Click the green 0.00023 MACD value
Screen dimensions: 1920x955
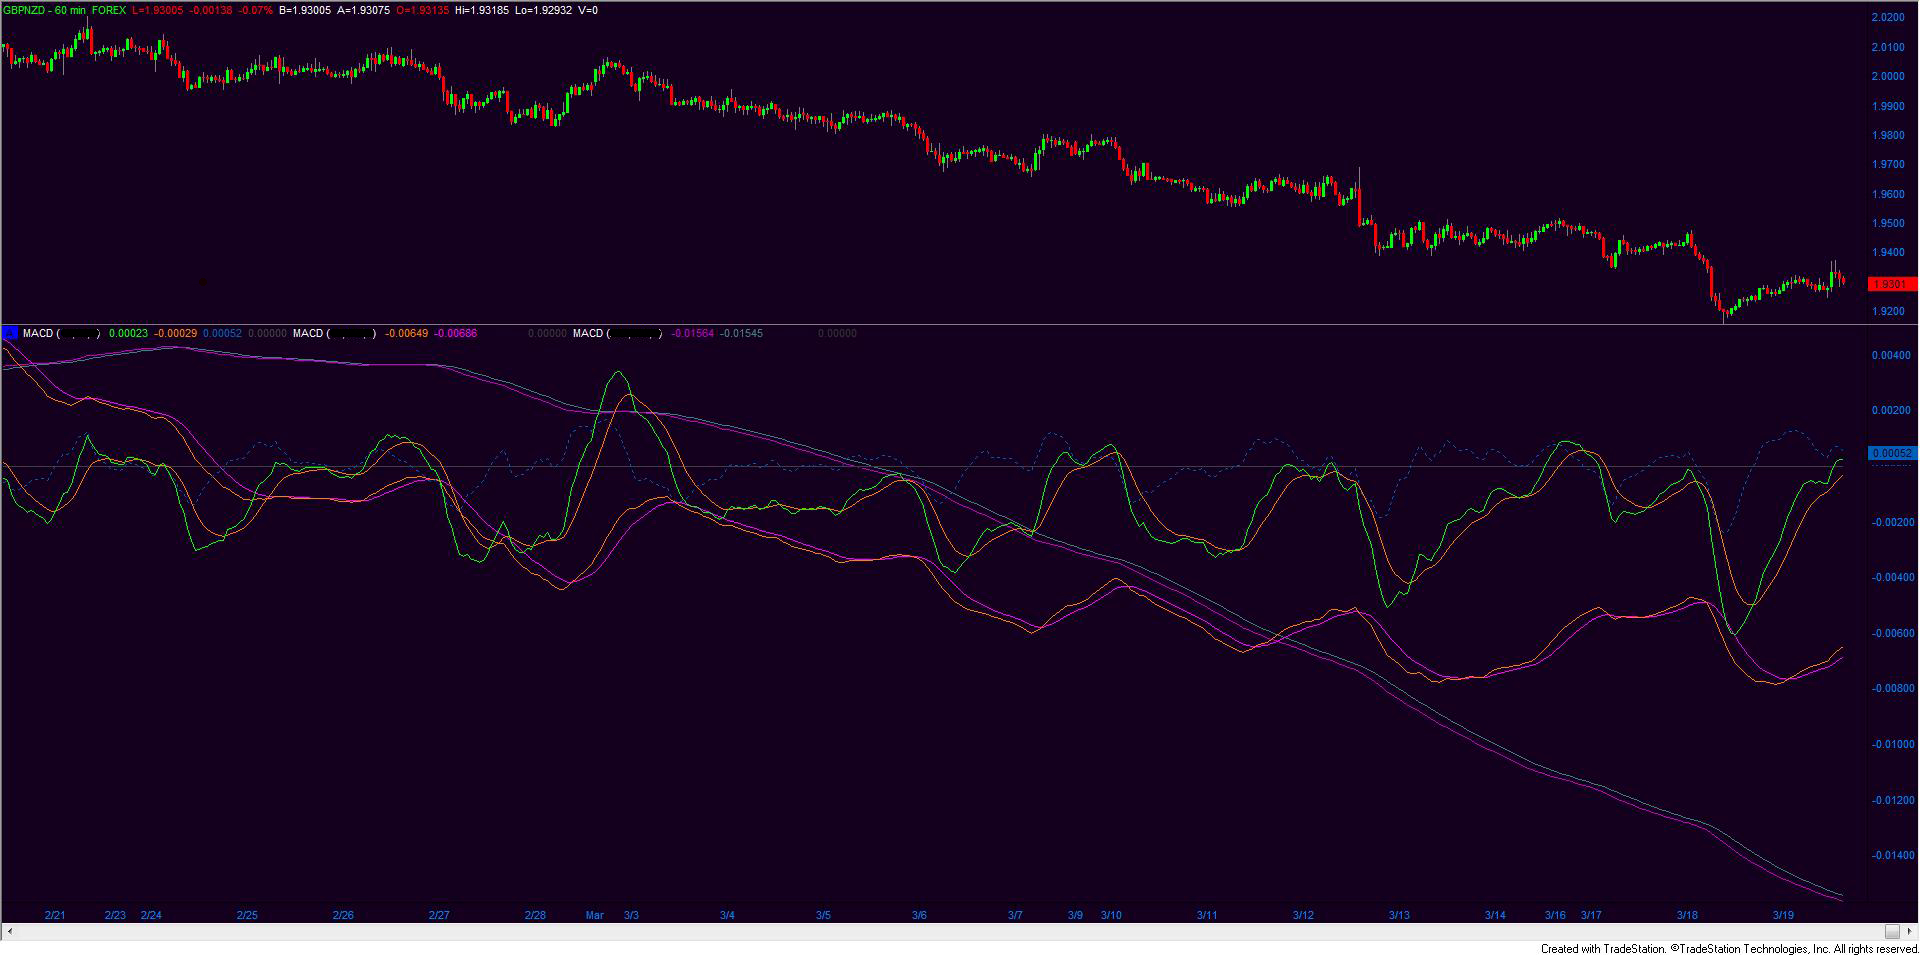coord(128,333)
